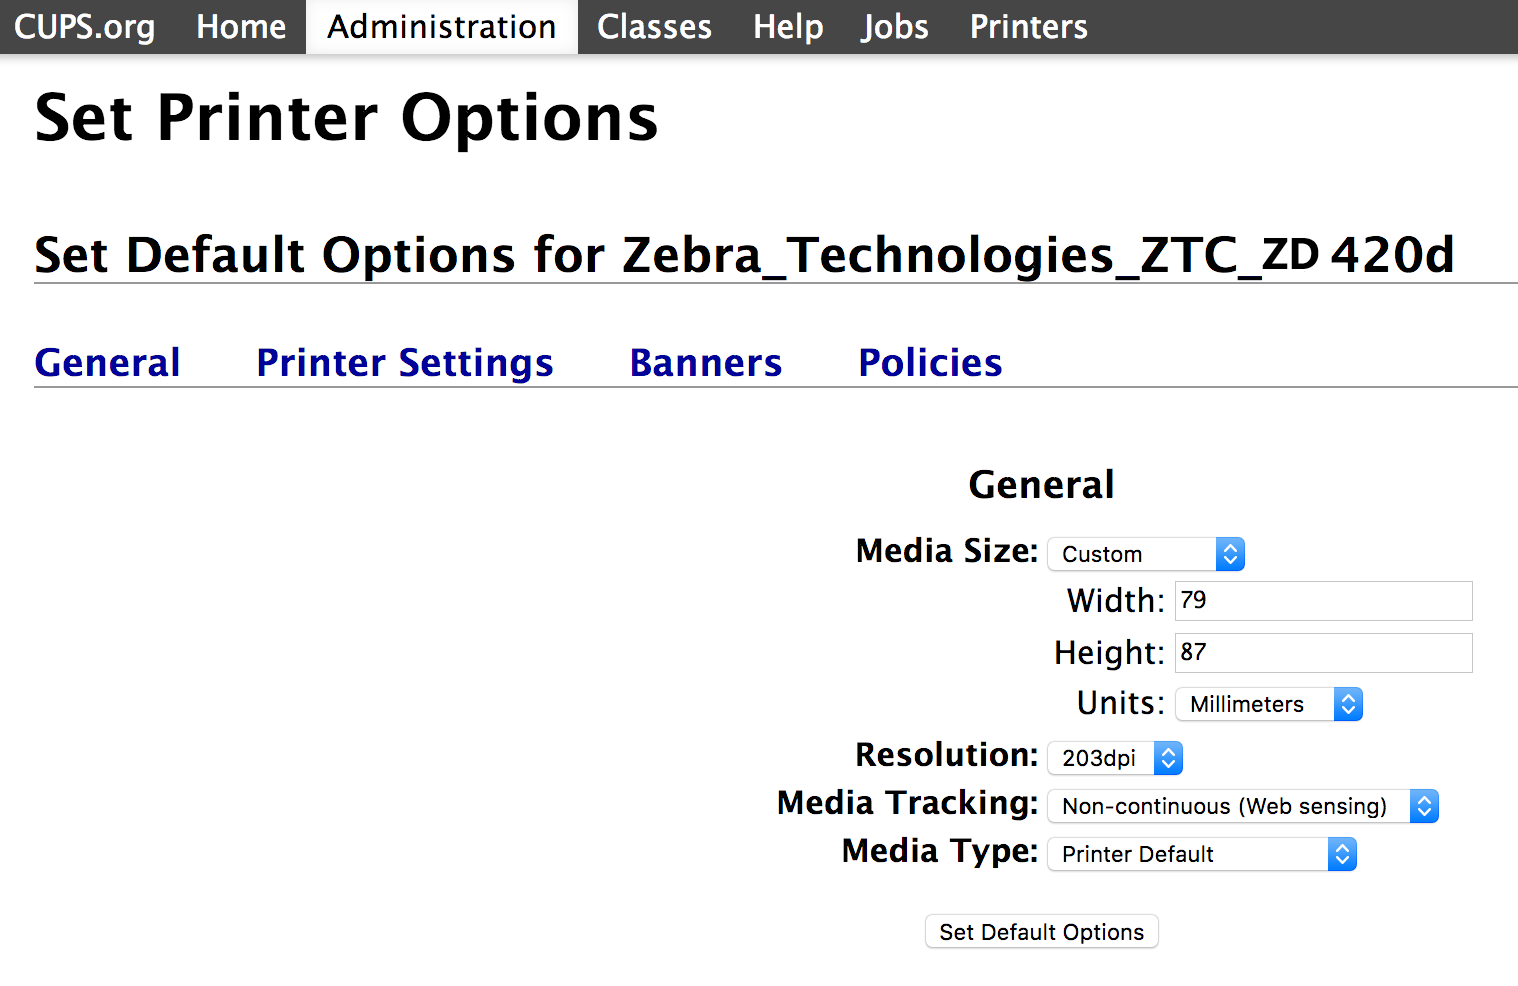Image resolution: width=1518 pixels, height=986 pixels.
Task: Expand the Media Type dropdown
Action: [1202, 854]
